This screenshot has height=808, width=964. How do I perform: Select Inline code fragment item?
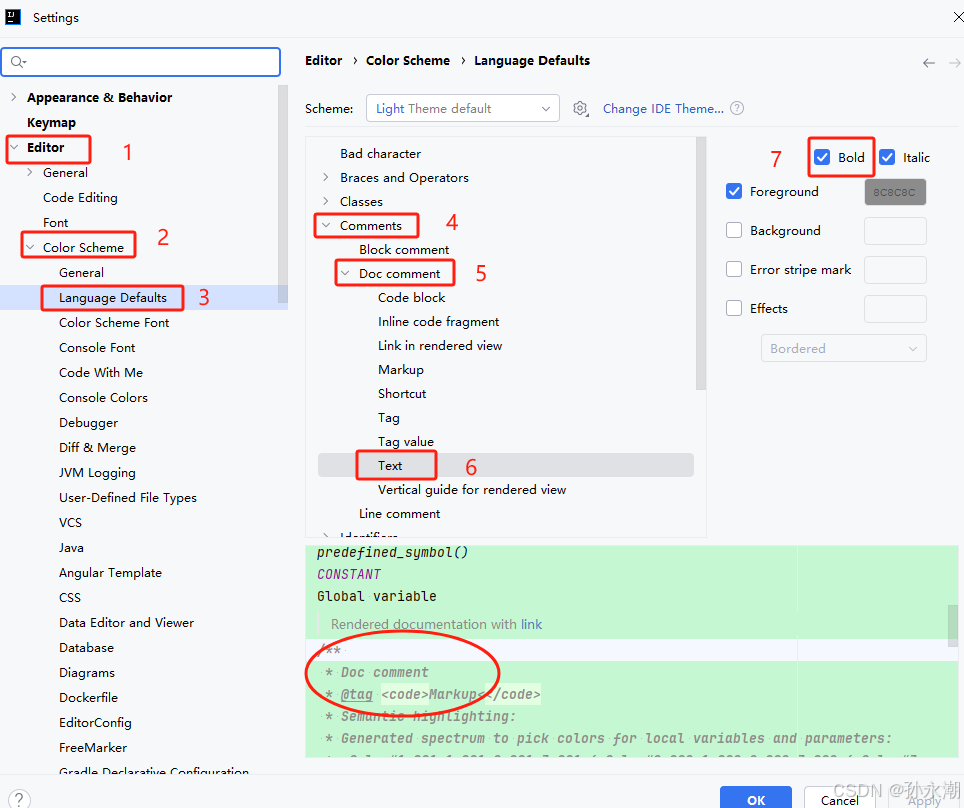pos(438,321)
